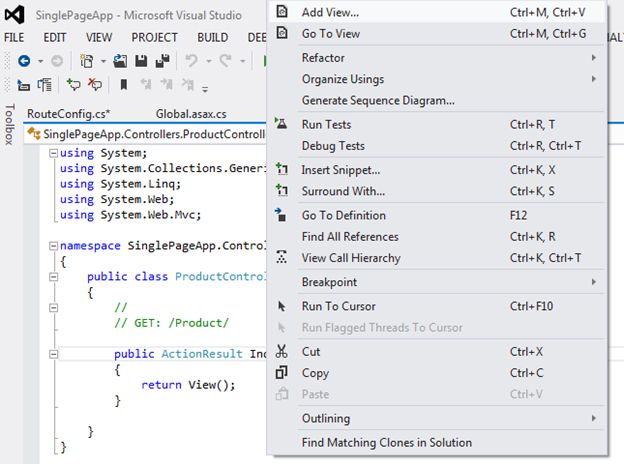This screenshot has width=624, height=464.
Task: Open the RouteConfig.cs tab
Action: 68,113
